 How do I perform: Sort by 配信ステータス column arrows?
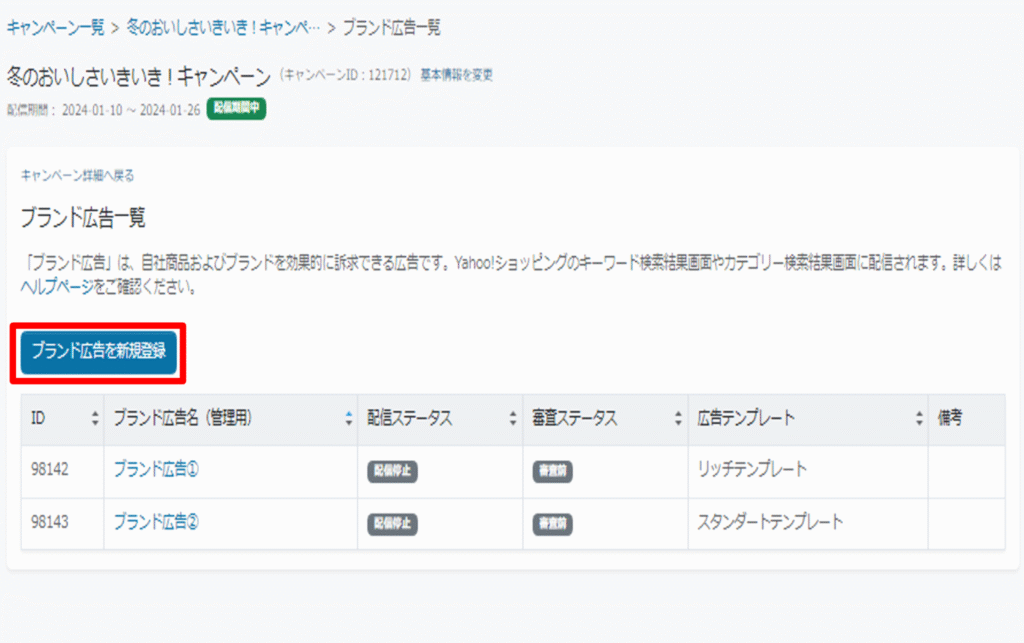(513, 418)
